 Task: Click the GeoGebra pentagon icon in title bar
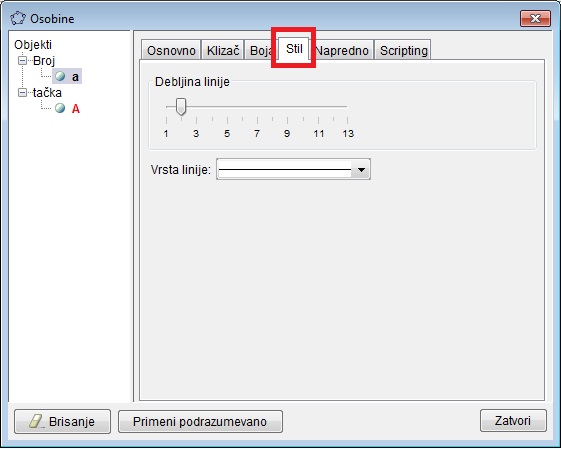(x=18, y=18)
